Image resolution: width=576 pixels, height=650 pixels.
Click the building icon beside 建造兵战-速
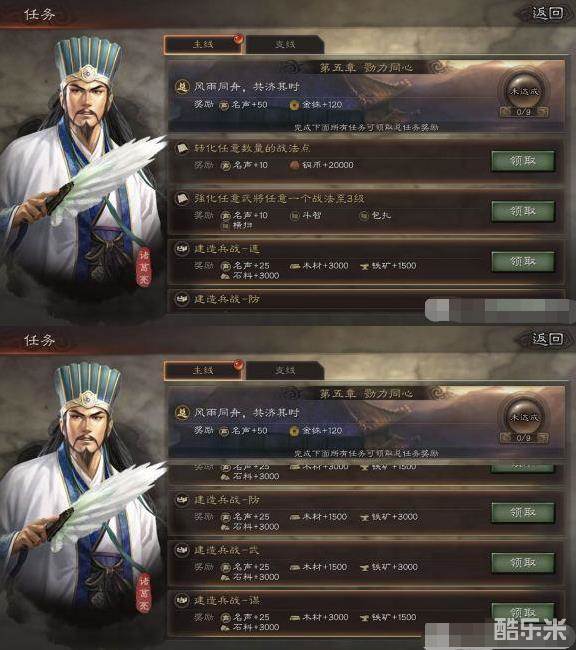(182, 249)
